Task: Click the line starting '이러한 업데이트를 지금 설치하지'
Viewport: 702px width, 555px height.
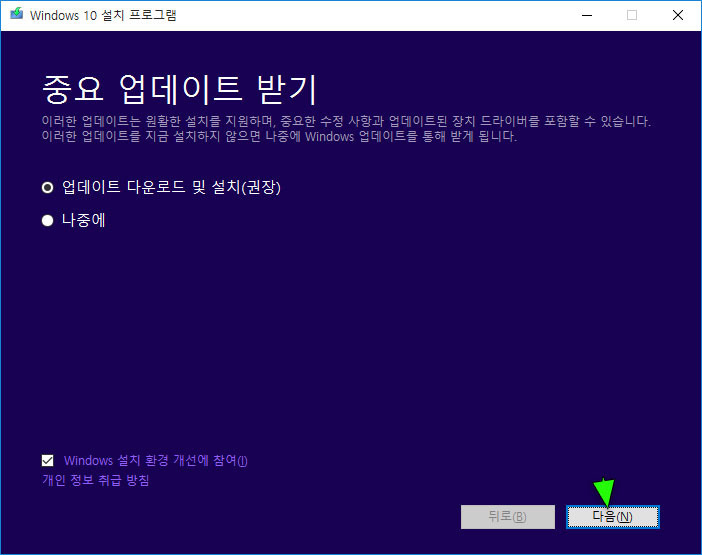Action: click(x=279, y=136)
